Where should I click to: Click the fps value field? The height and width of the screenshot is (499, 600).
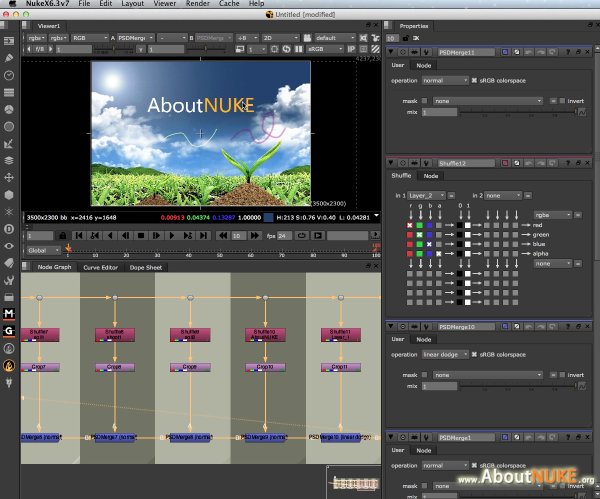[x=284, y=236]
